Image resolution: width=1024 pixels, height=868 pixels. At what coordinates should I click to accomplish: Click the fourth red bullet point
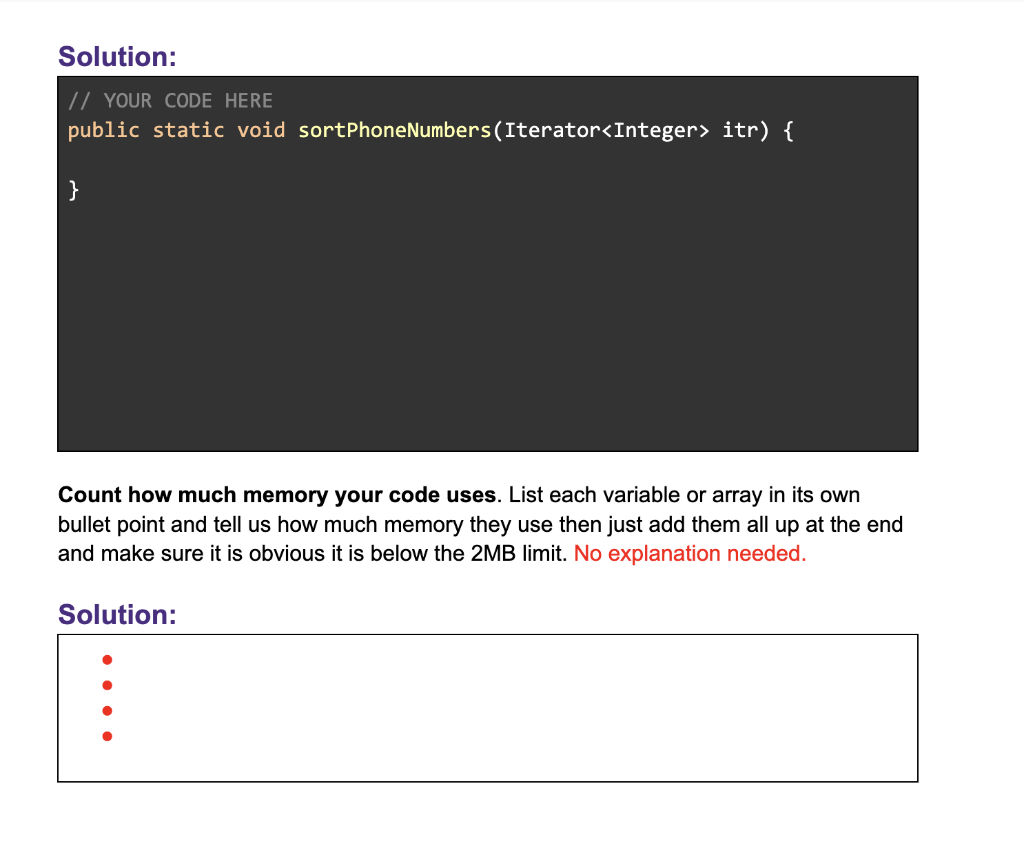click(107, 736)
